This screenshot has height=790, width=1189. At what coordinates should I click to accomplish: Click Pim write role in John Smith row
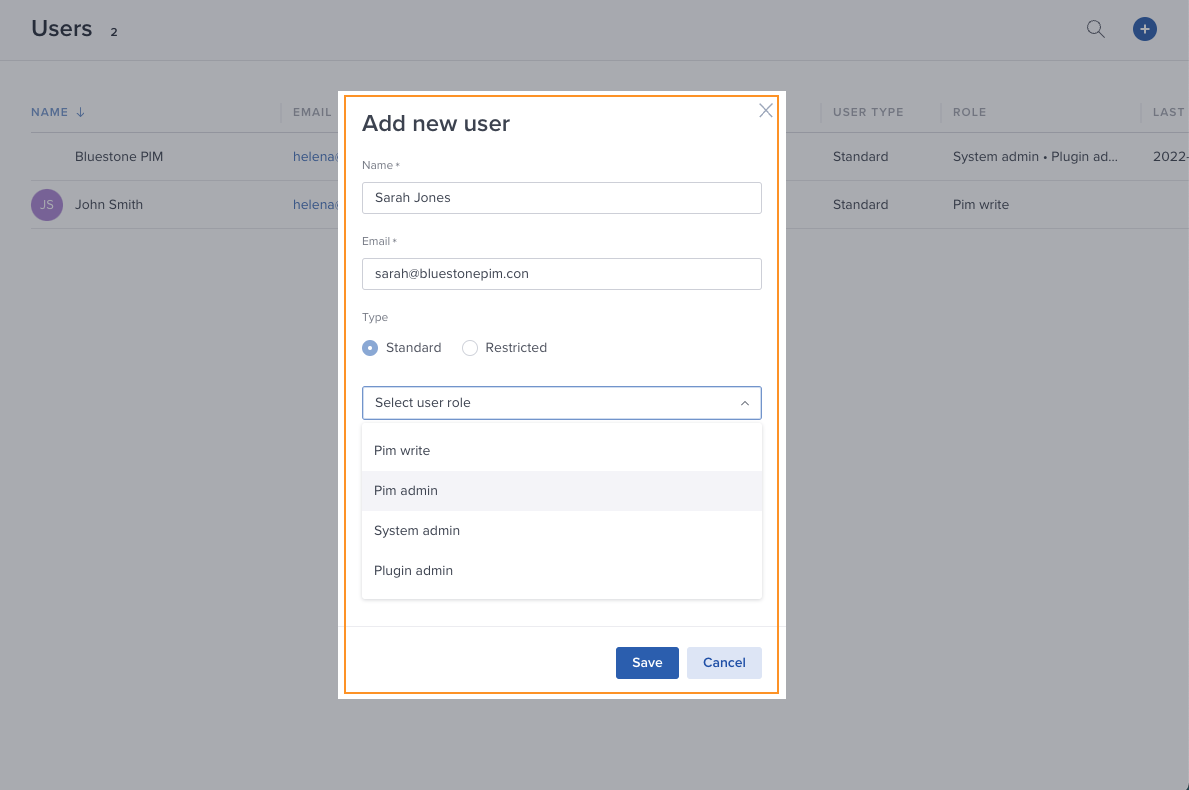pos(980,205)
